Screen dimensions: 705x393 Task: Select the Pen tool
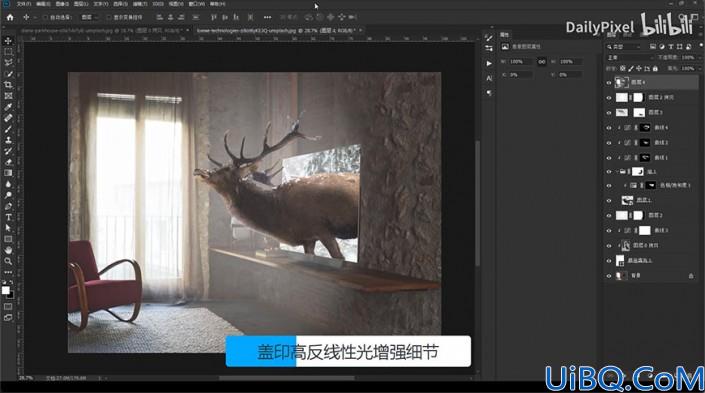point(8,206)
